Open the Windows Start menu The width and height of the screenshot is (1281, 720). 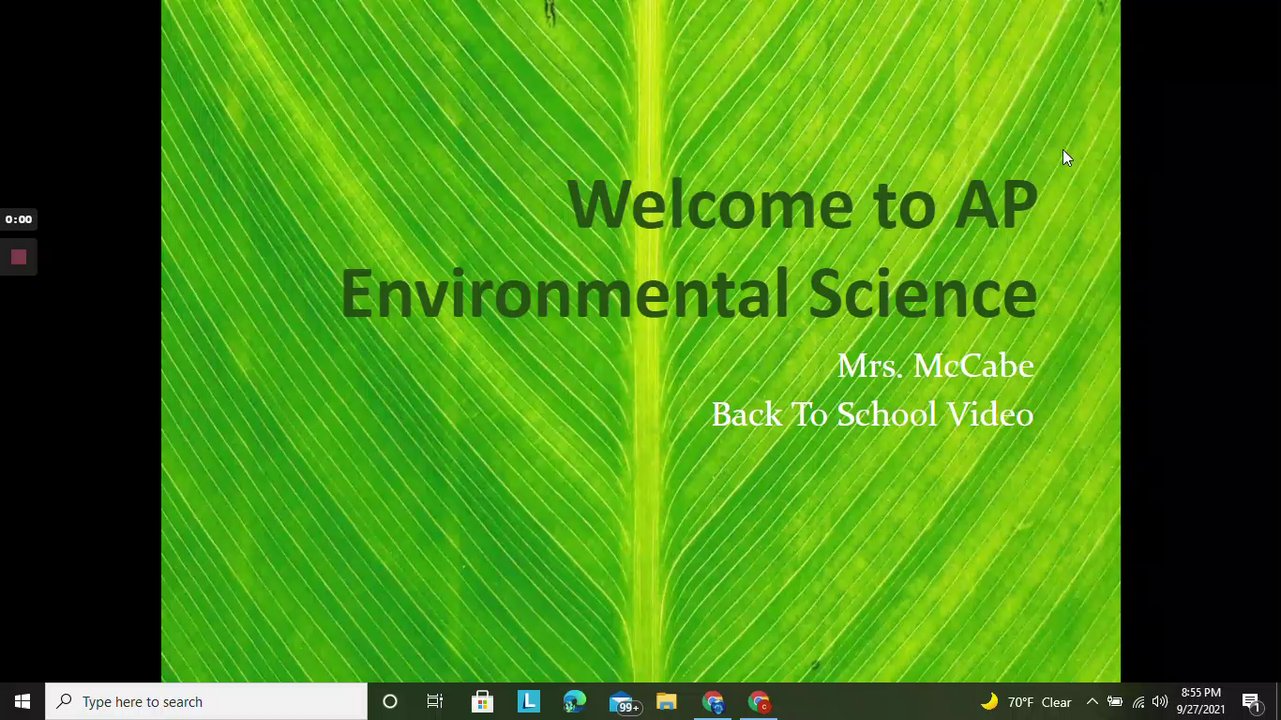[x=22, y=702]
